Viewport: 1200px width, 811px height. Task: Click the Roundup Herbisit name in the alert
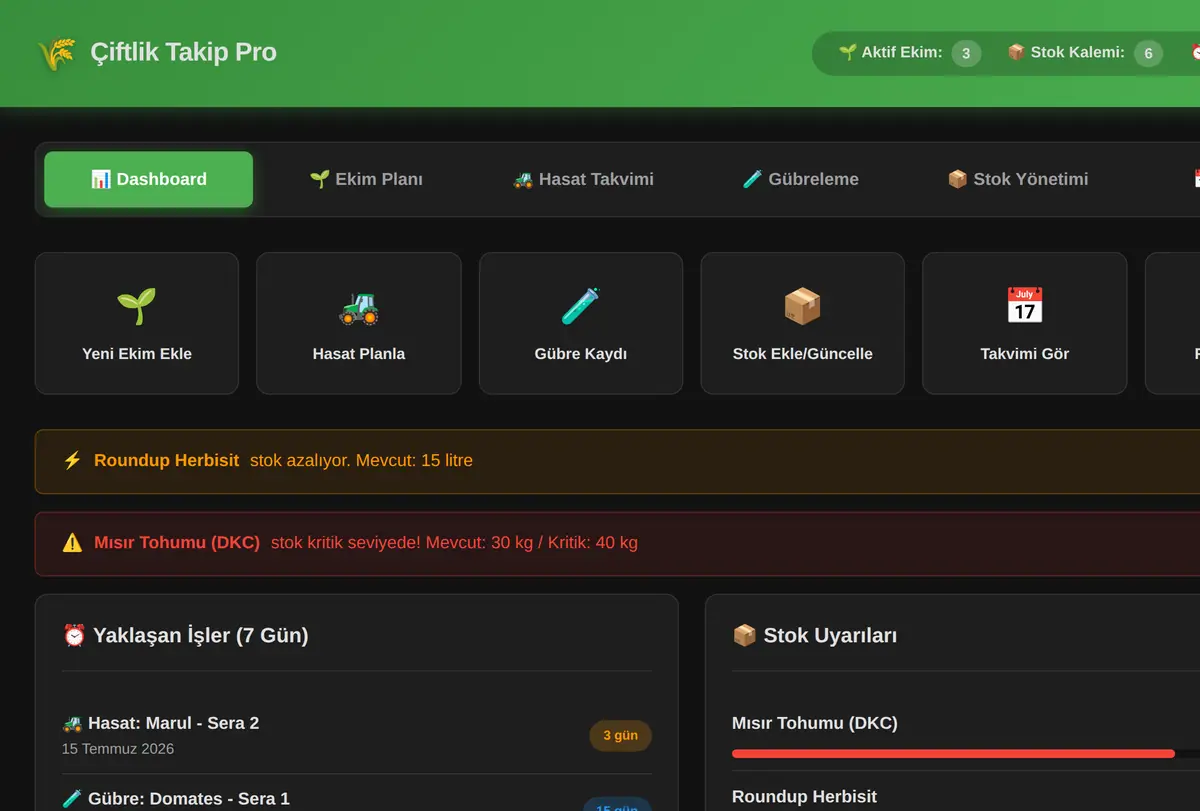167,461
